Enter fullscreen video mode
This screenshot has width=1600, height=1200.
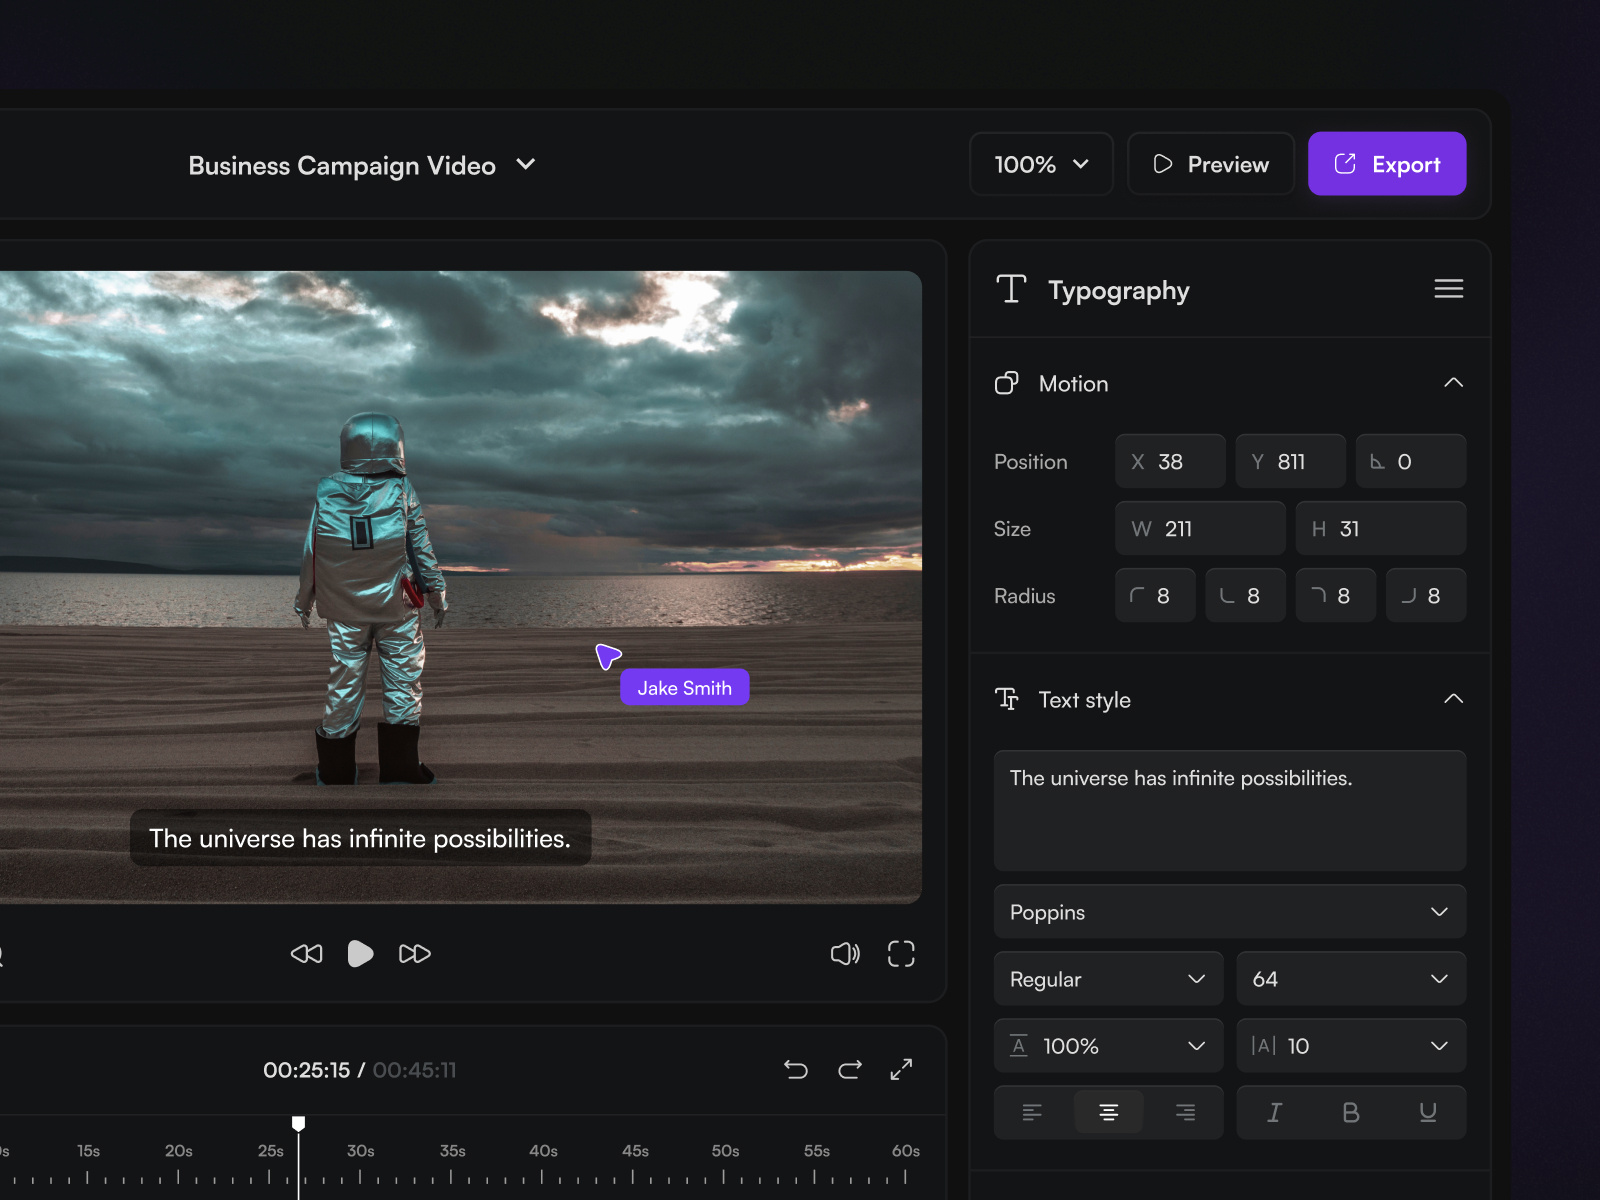pyautogui.click(x=900, y=954)
